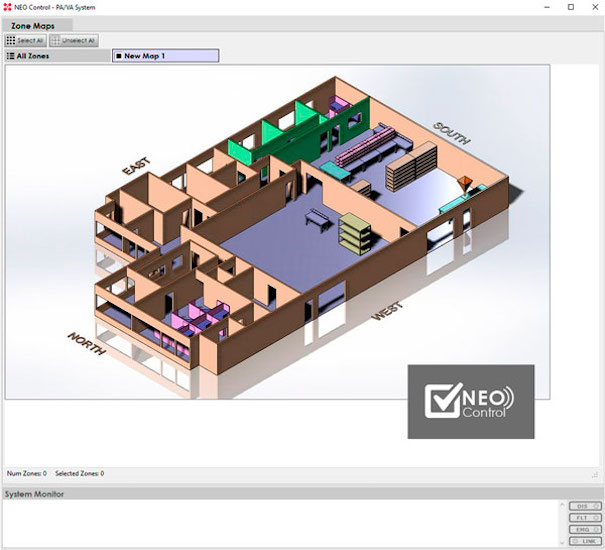Toggle the EMG emergency indicator
The width and height of the screenshot is (605, 550).
click(x=583, y=529)
